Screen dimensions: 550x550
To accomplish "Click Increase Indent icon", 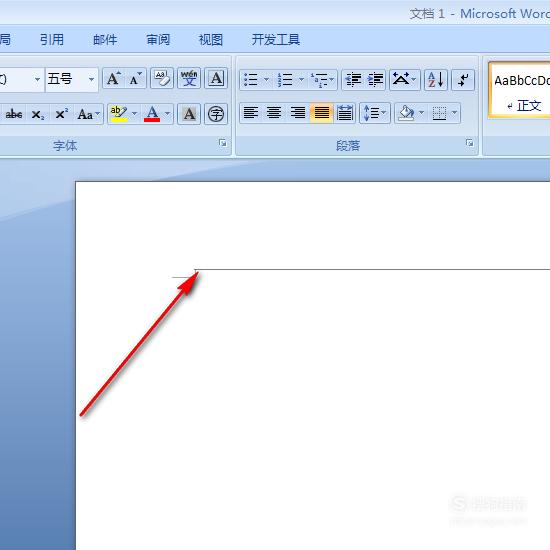I will coord(375,80).
